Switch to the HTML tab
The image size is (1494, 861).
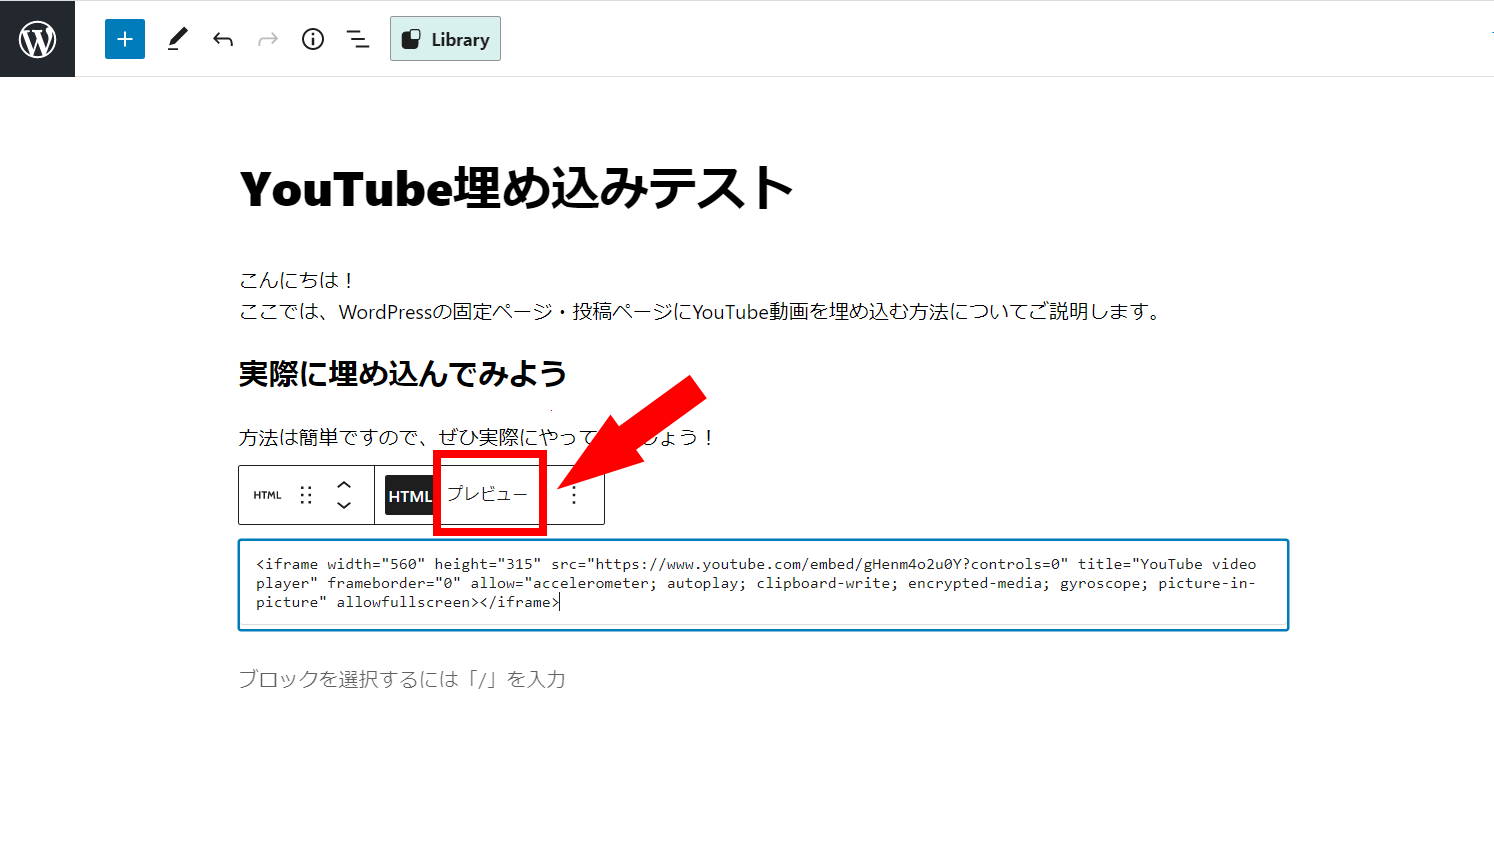click(409, 496)
